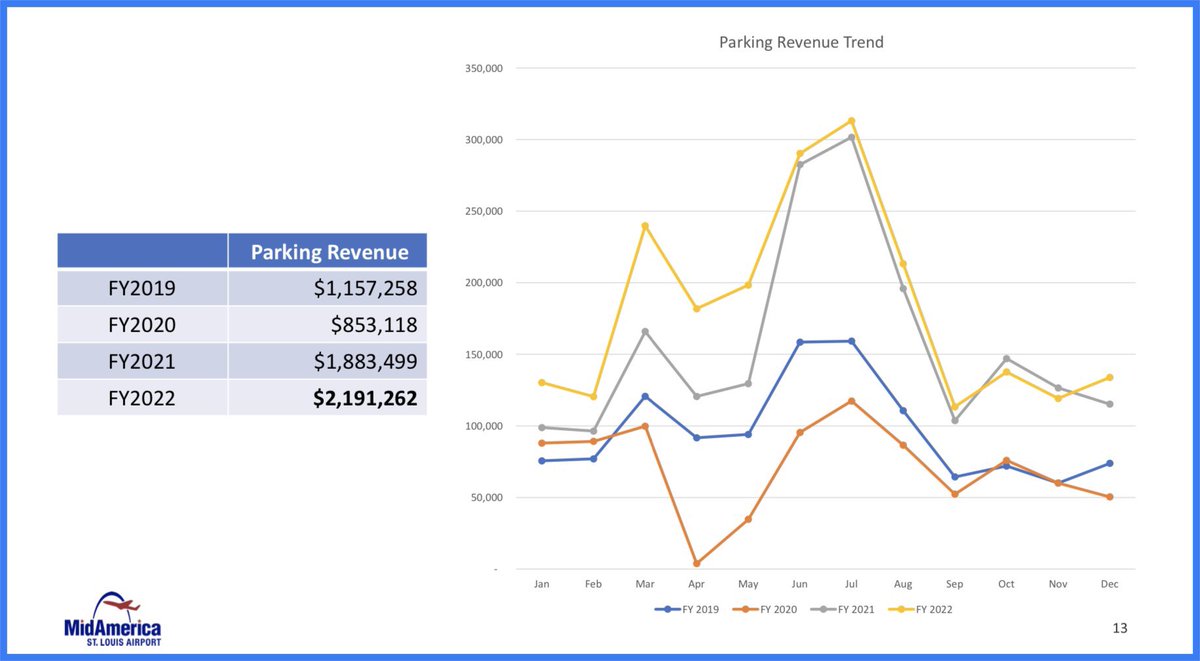Click the Nov x-axis label
Screen dimensions: 1200x661
(x=1058, y=583)
